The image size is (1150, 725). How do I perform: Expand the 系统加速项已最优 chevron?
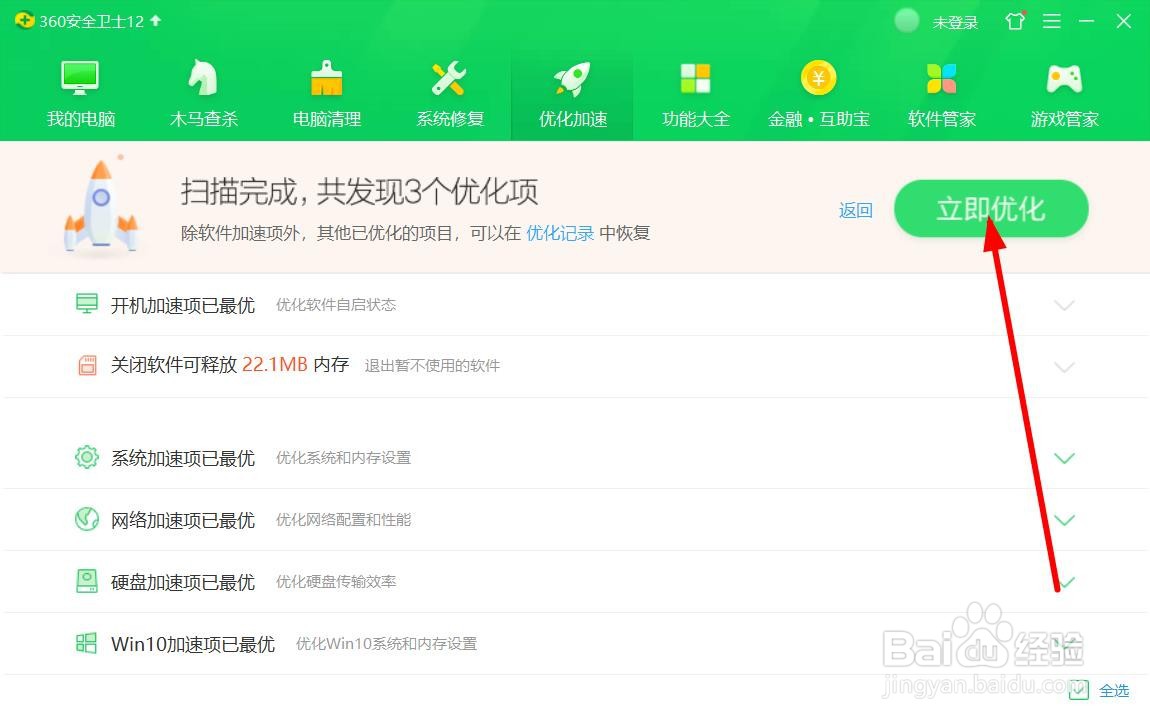pos(1064,458)
